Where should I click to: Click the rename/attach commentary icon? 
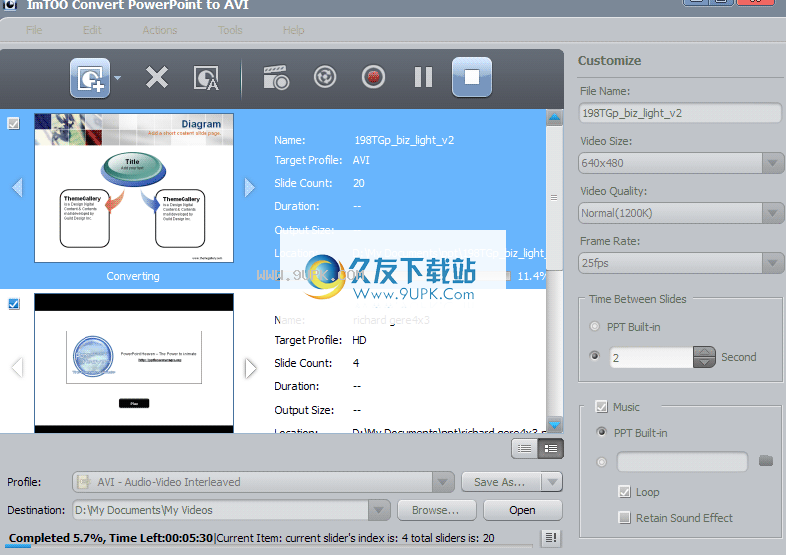tap(206, 78)
